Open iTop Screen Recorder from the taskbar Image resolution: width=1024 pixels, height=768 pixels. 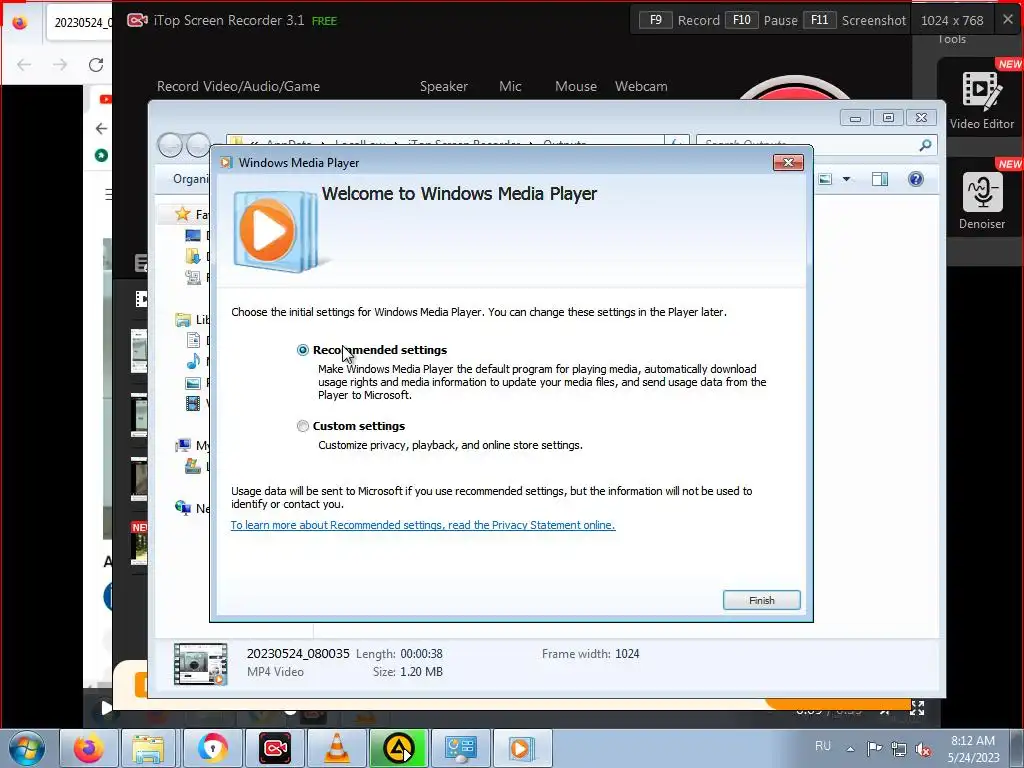(x=275, y=748)
